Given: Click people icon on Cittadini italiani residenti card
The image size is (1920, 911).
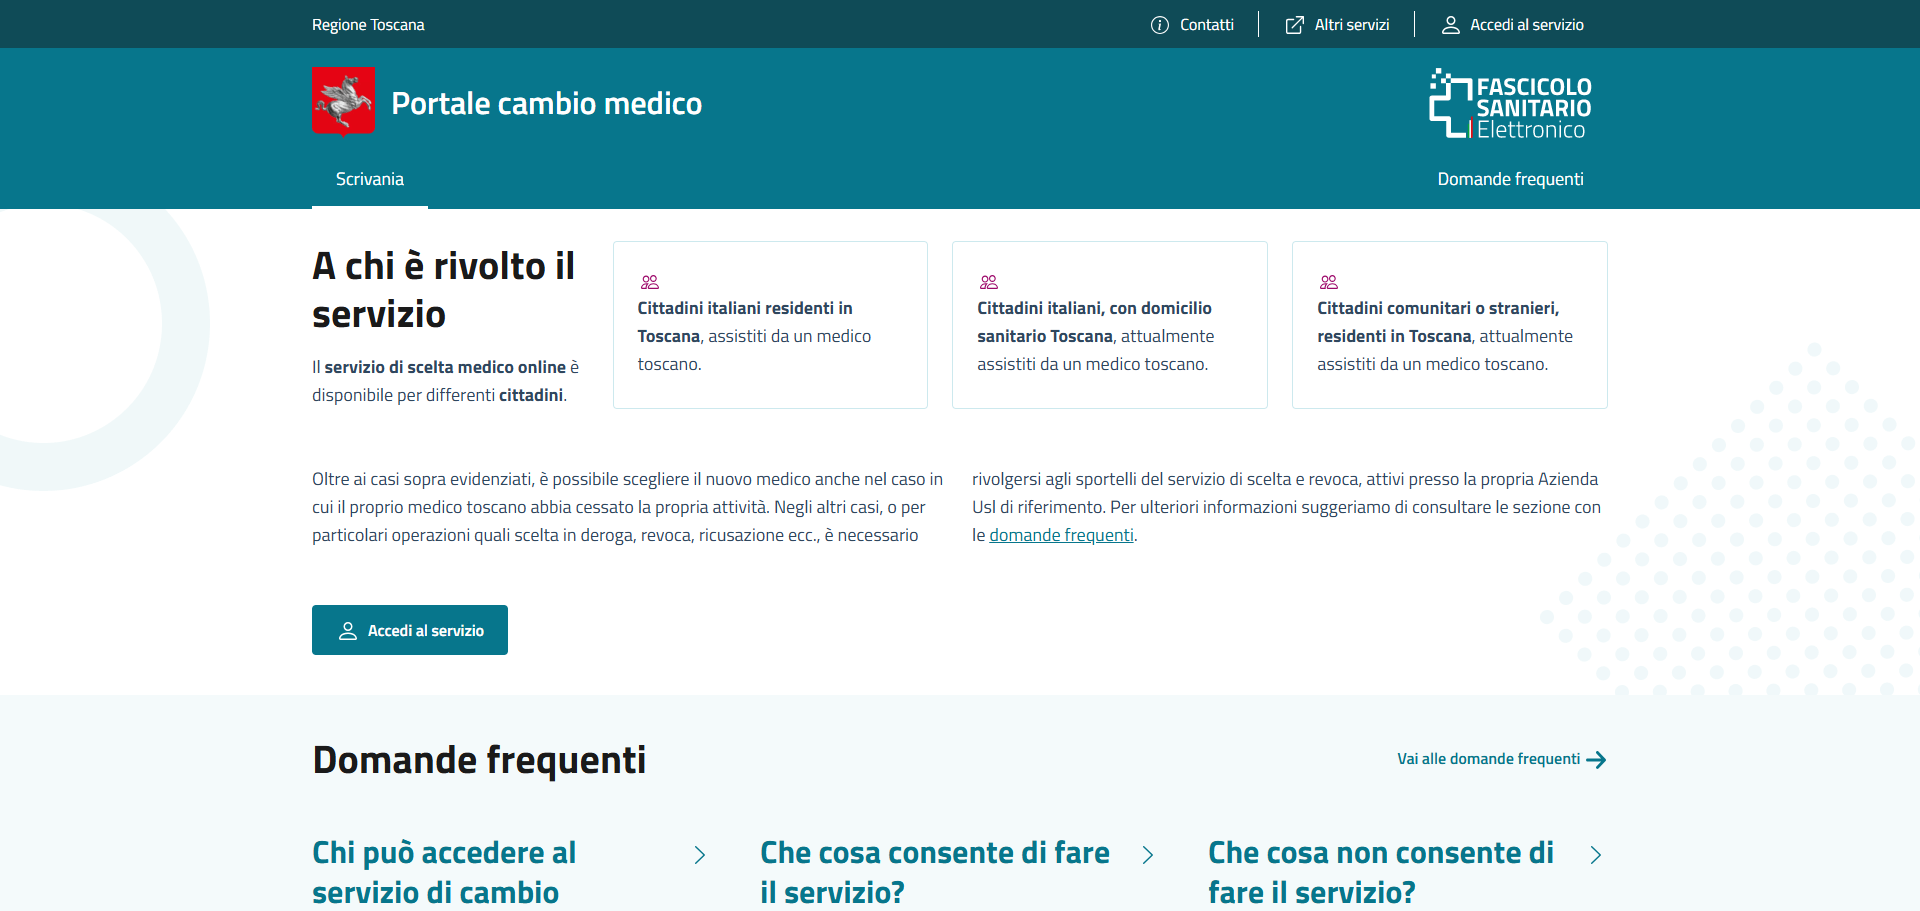Looking at the screenshot, I should (x=650, y=282).
